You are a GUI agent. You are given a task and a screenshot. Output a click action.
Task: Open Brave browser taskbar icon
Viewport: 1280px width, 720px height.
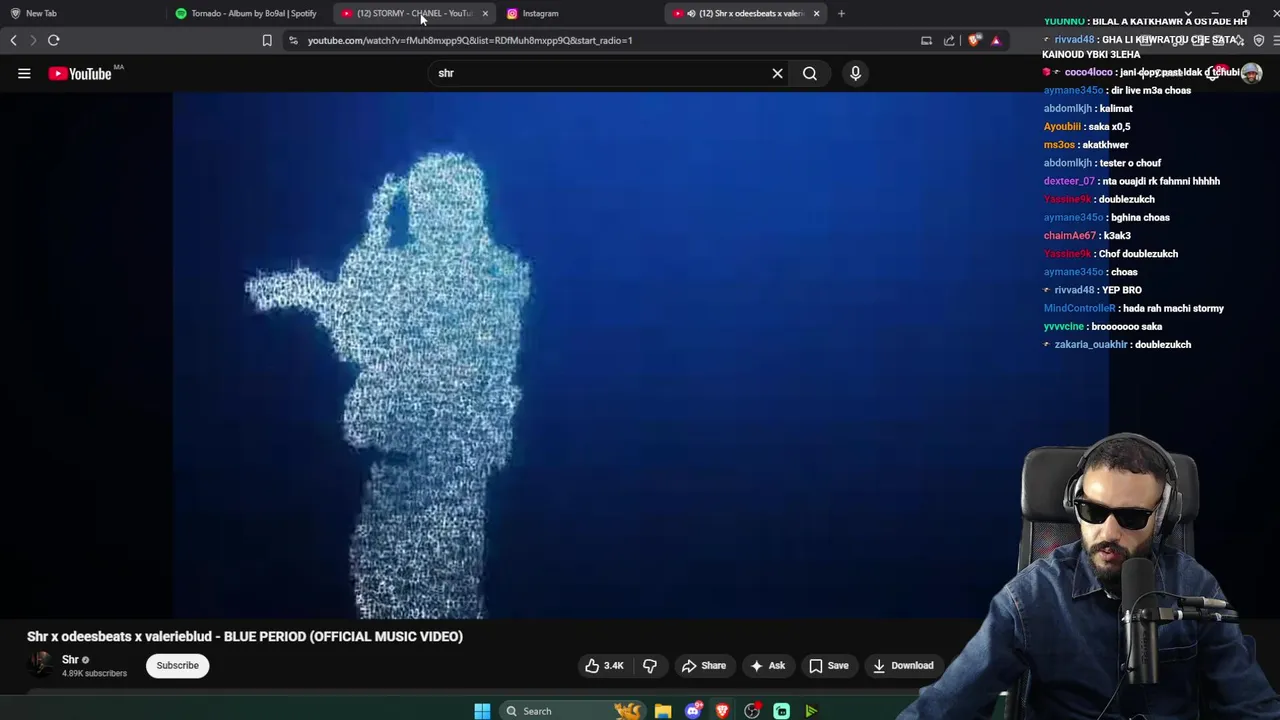722,711
